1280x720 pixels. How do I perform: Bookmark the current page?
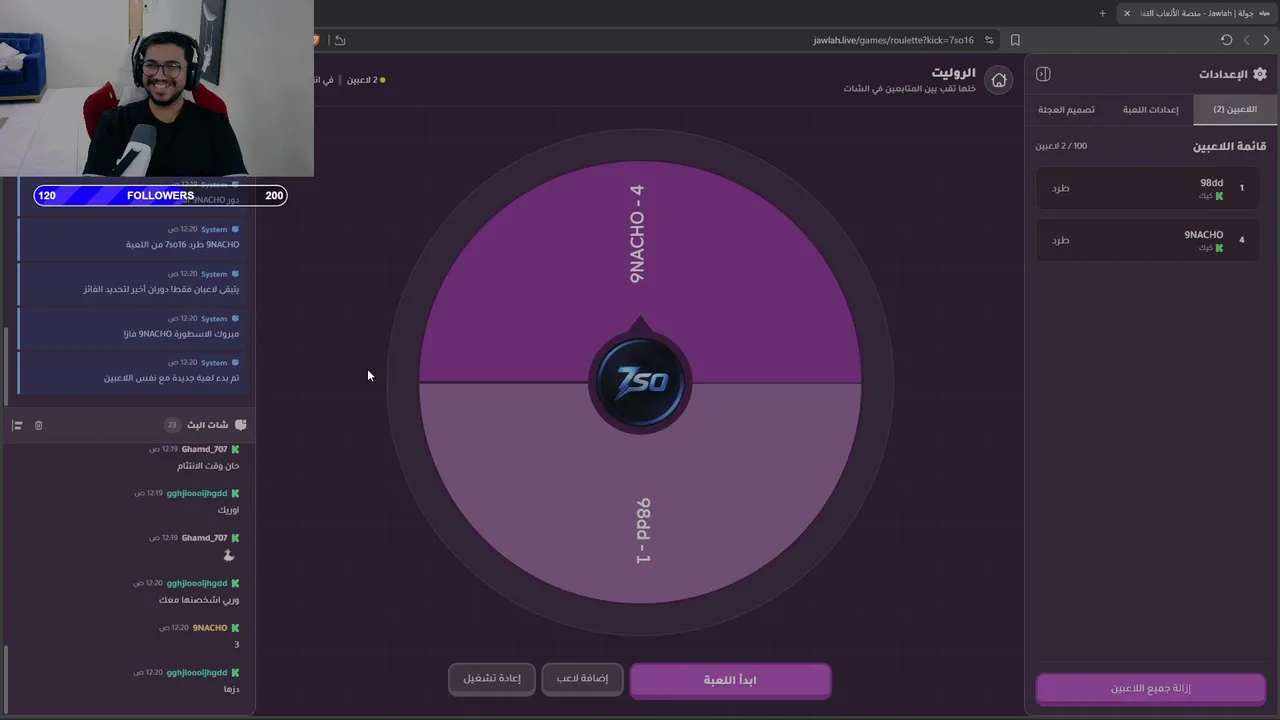coord(1015,40)
